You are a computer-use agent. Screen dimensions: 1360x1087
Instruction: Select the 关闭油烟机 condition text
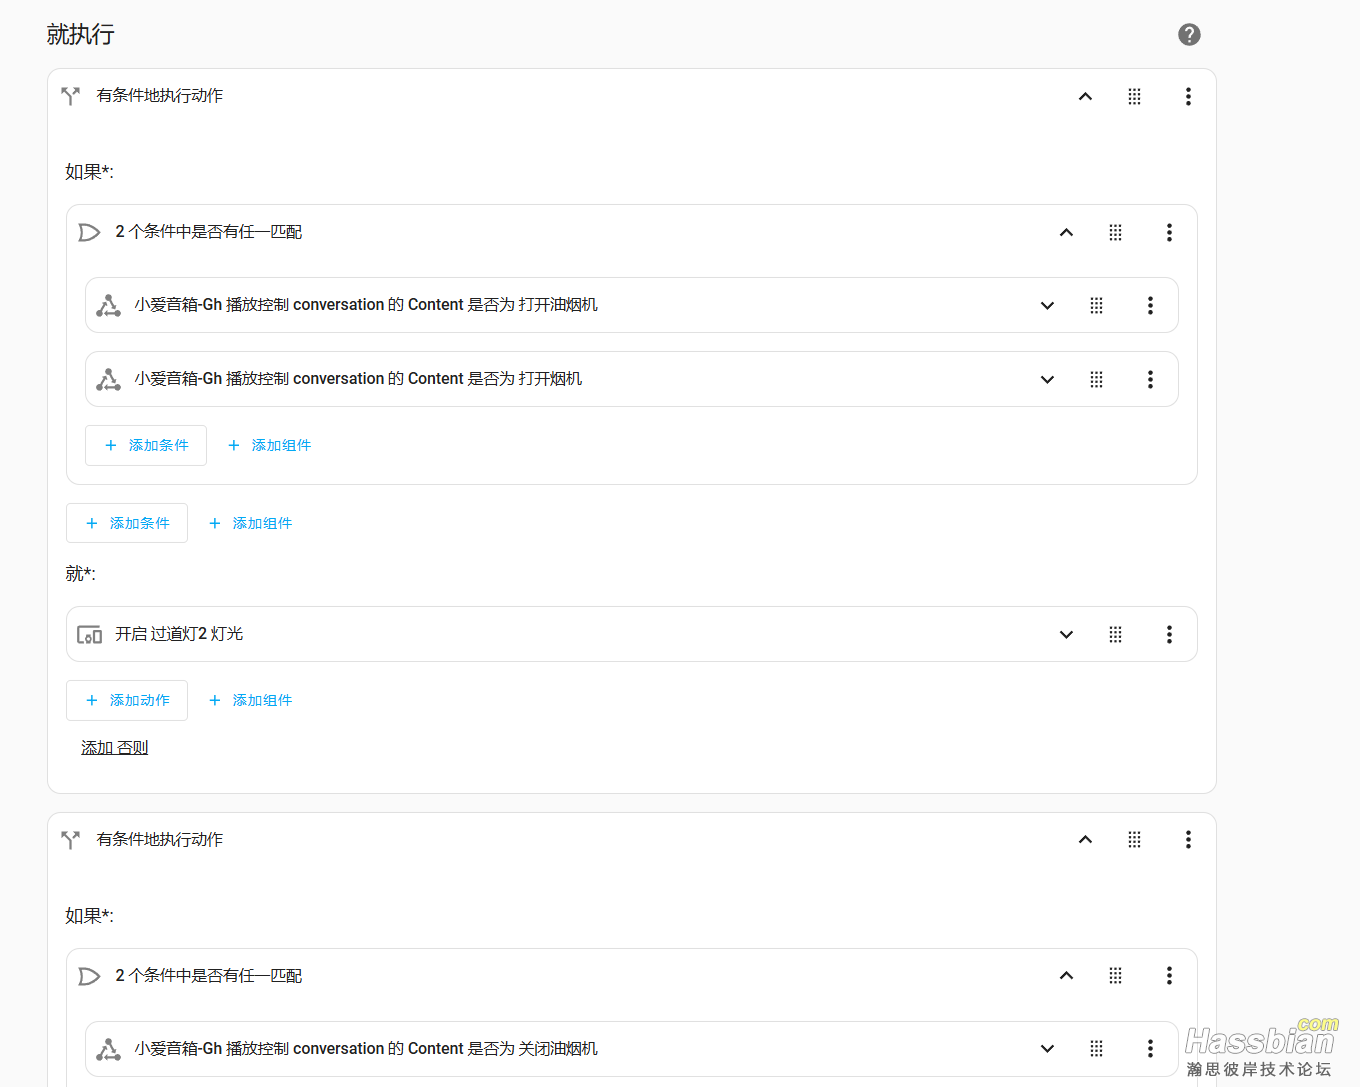click(366, 1049)
